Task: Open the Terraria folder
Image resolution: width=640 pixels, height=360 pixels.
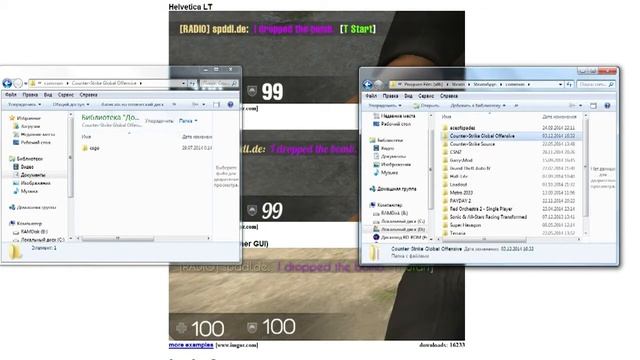Action: pos(454,233)
